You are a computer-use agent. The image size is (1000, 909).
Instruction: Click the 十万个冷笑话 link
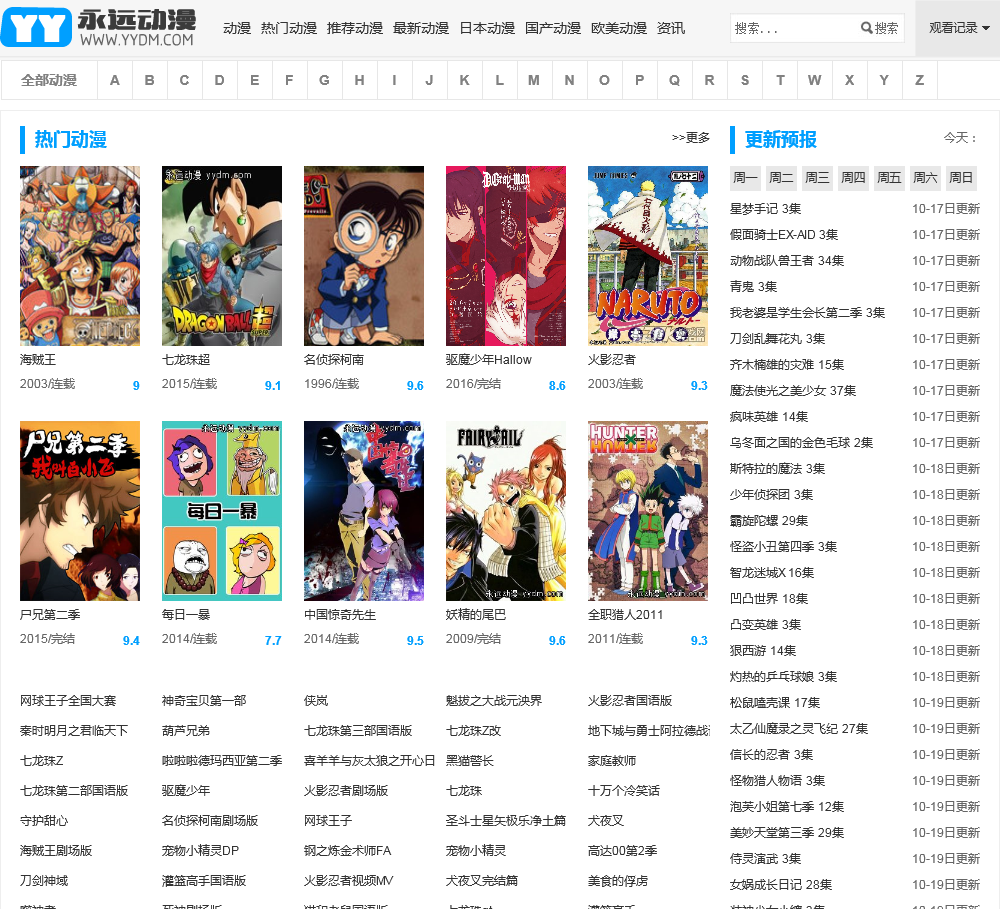(624, 791)
